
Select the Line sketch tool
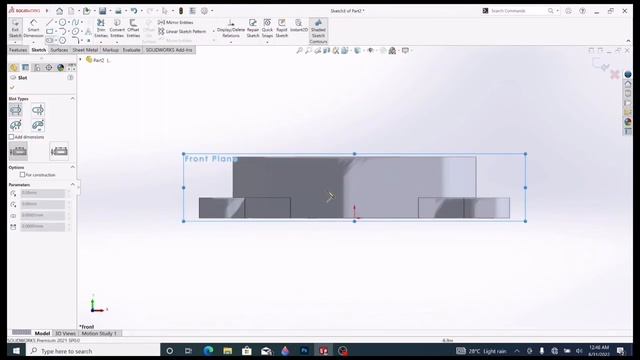pos(49,22)
